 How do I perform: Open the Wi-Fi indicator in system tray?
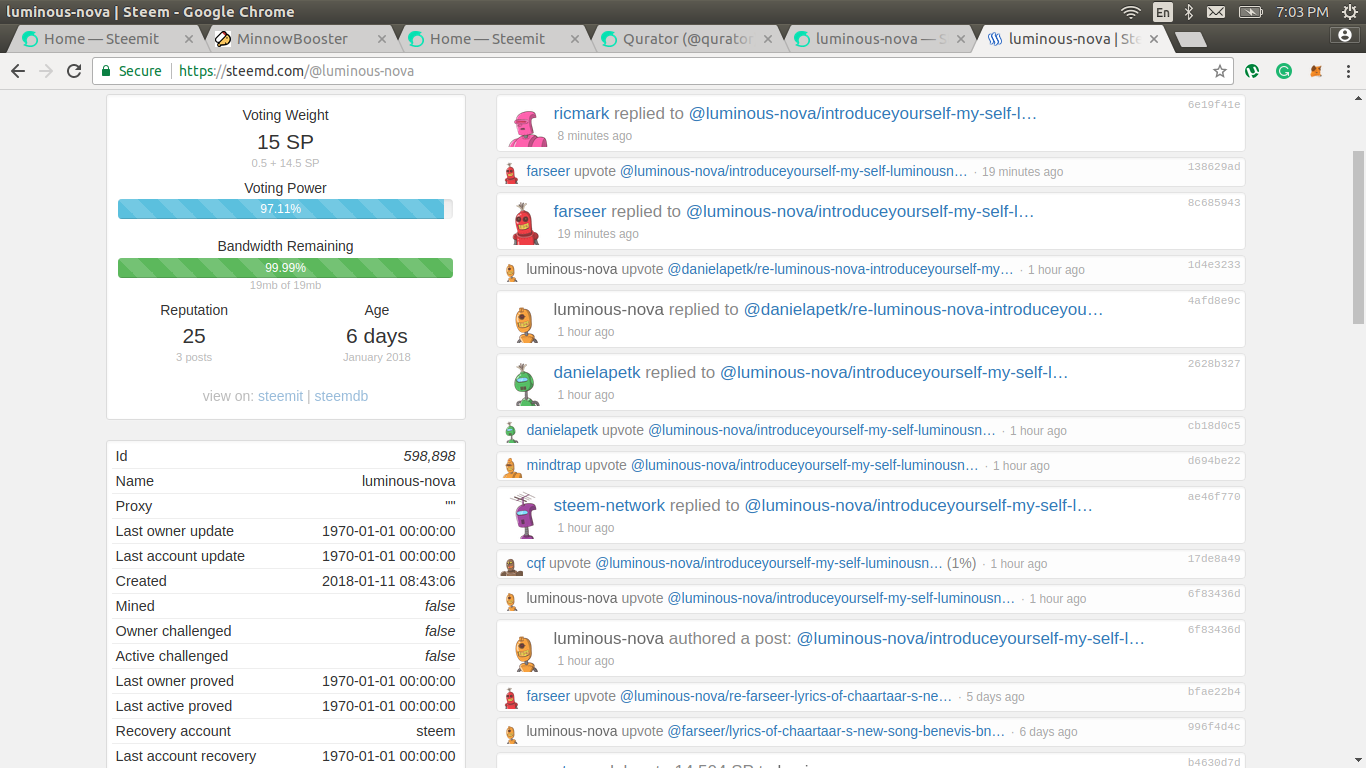1131,12
